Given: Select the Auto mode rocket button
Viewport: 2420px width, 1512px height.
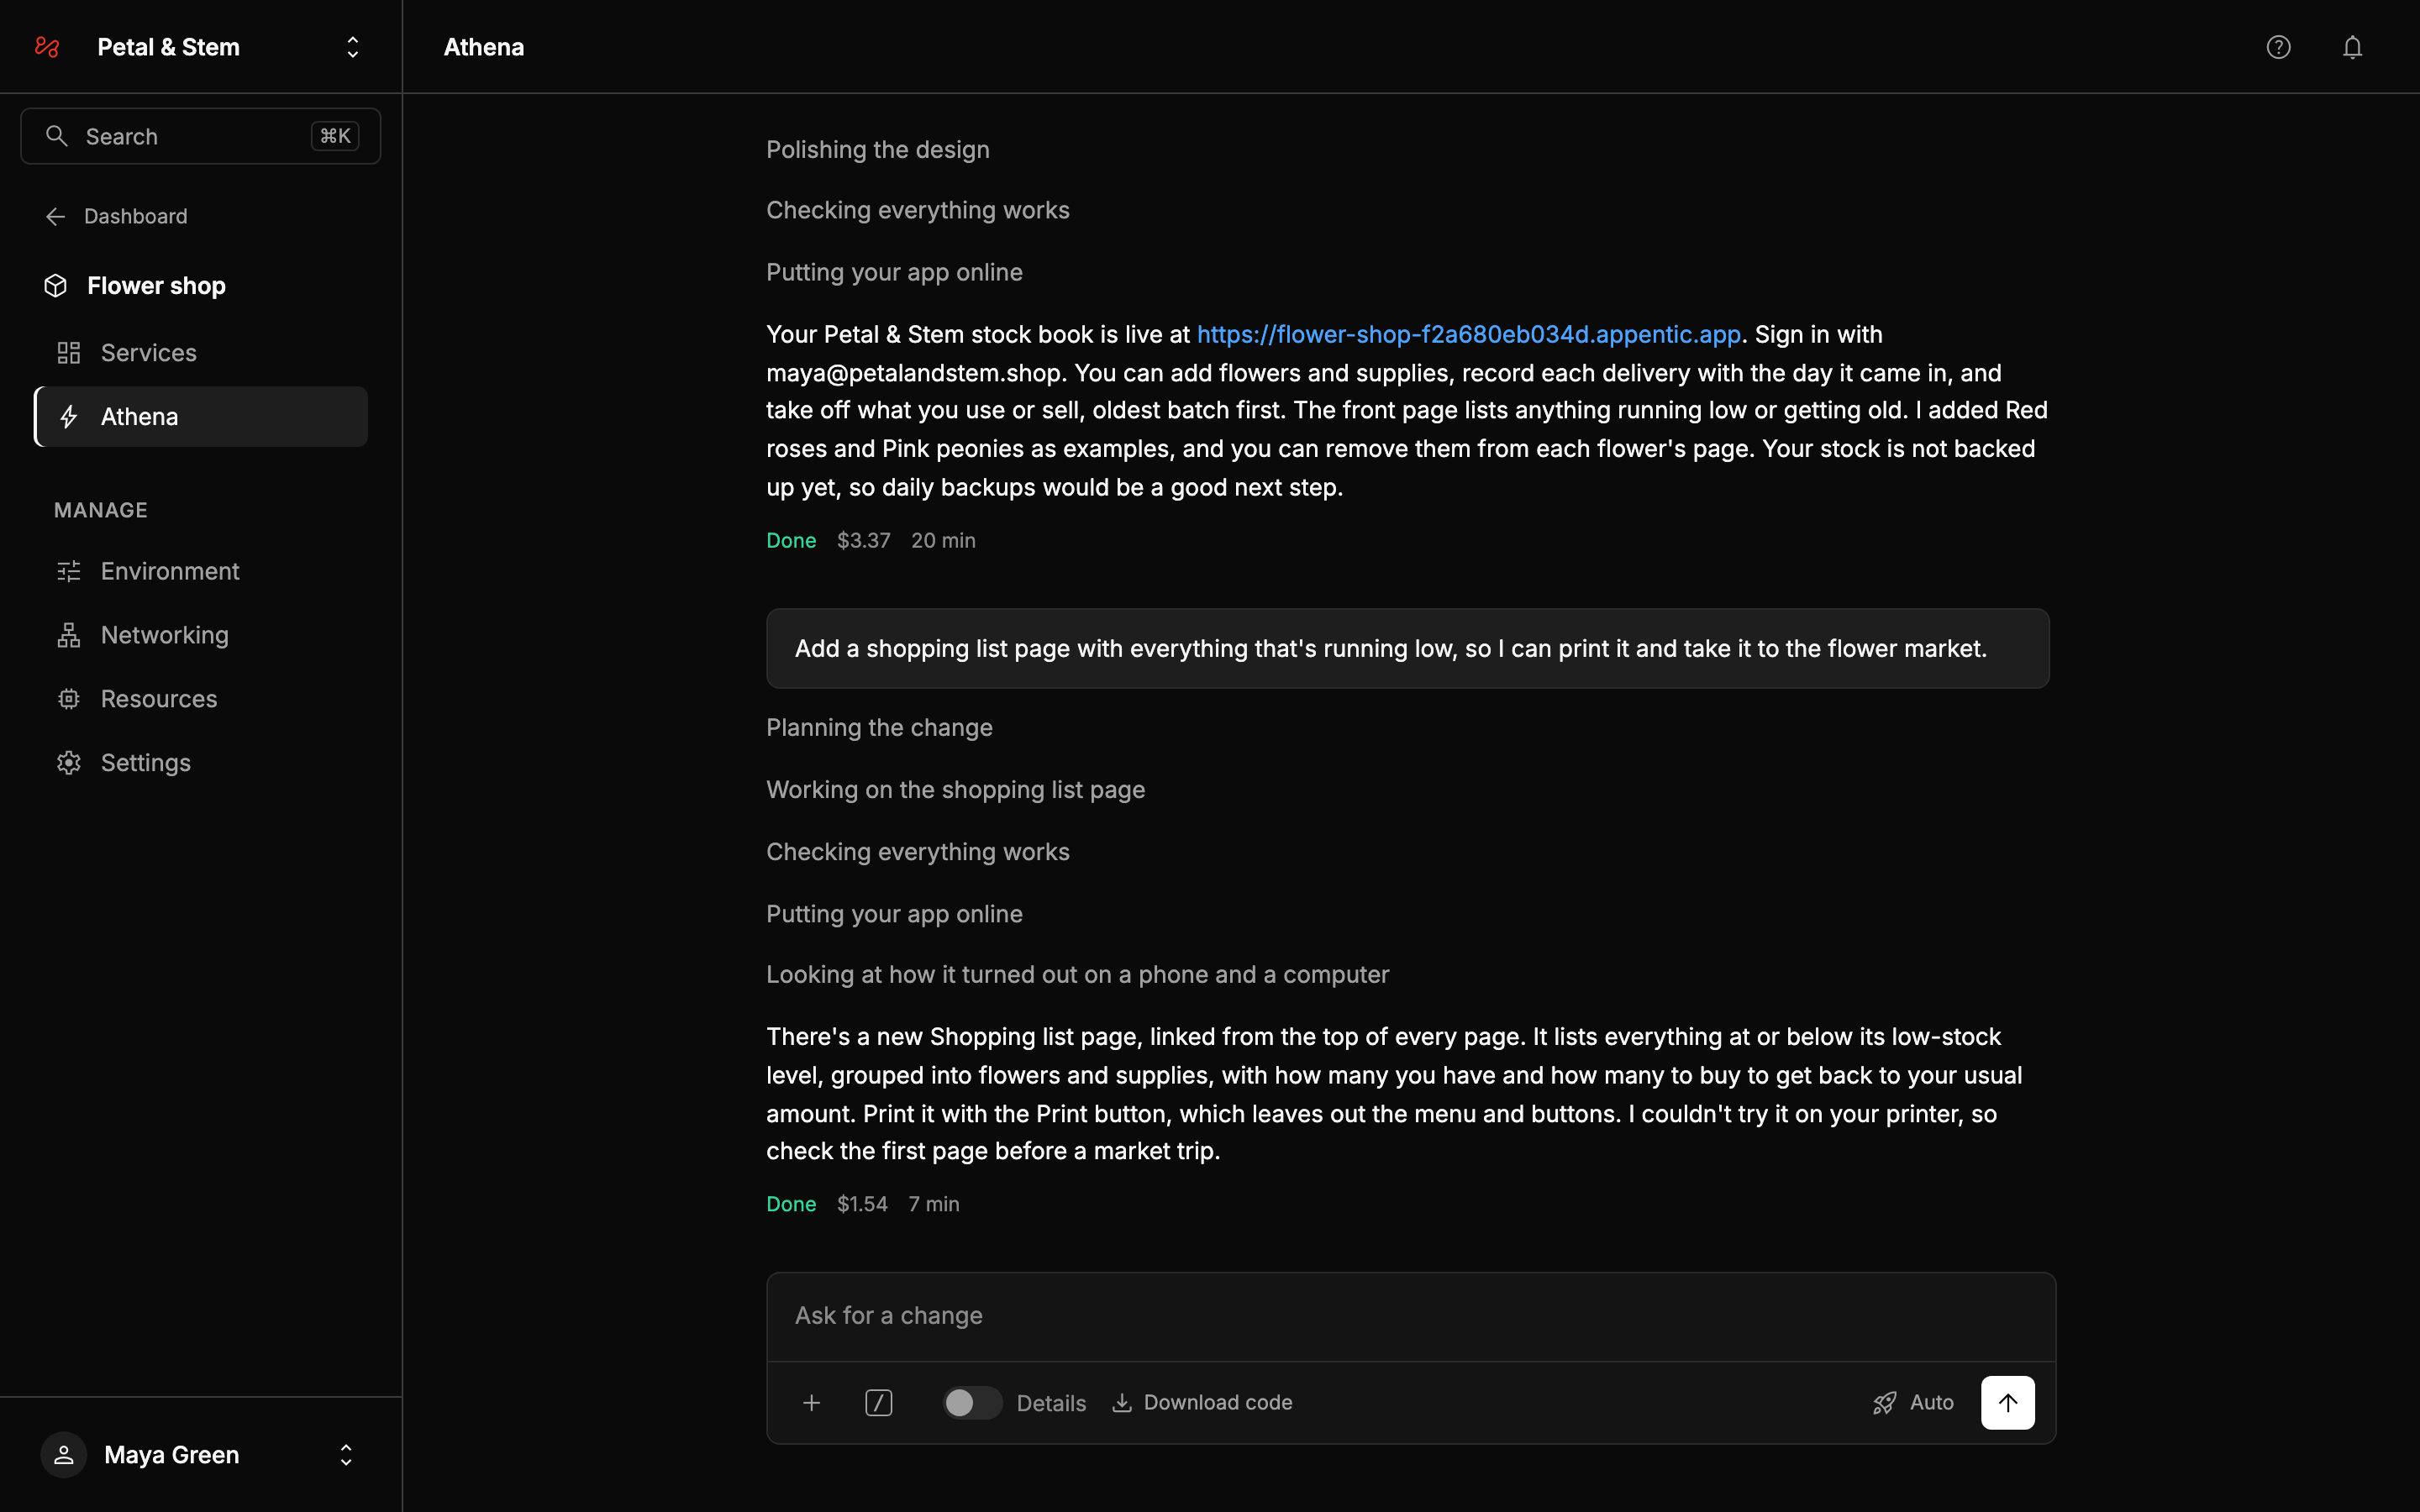Looking at the screenshot, I should coord(1913,1403).
